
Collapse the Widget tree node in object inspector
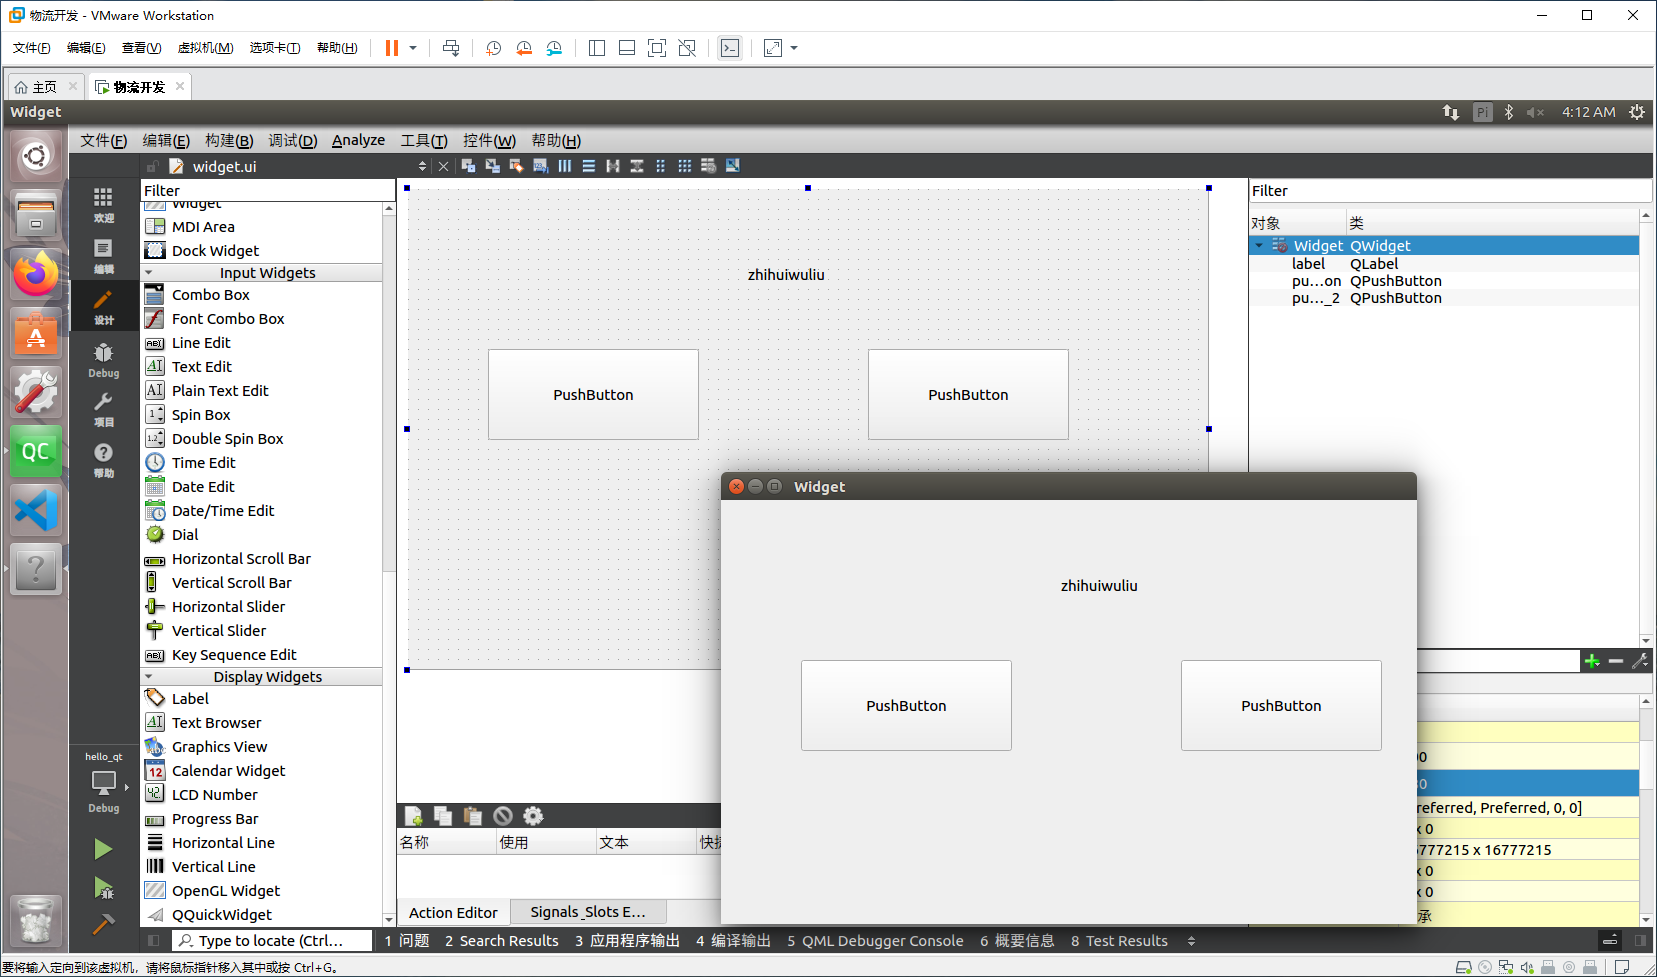point(1260,246)
